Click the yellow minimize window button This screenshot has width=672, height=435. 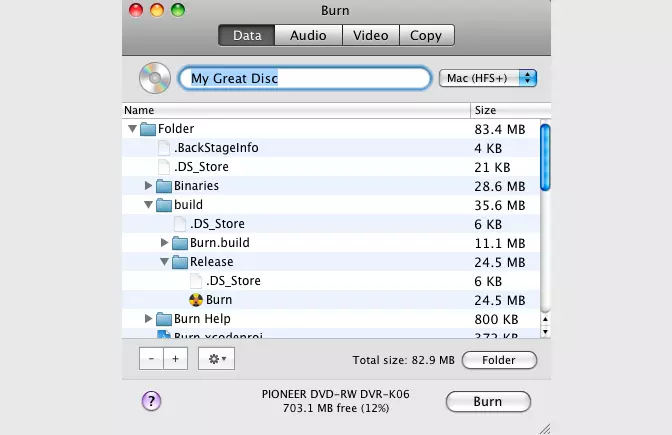157,10
